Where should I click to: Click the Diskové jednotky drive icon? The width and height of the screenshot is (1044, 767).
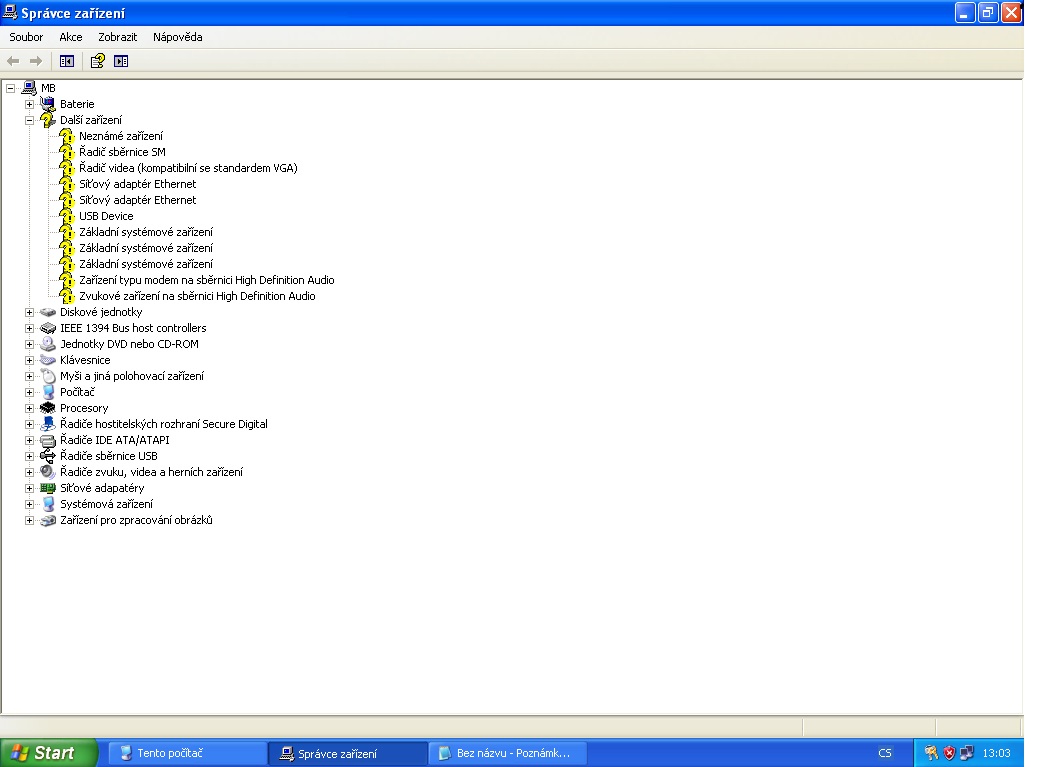48,312
